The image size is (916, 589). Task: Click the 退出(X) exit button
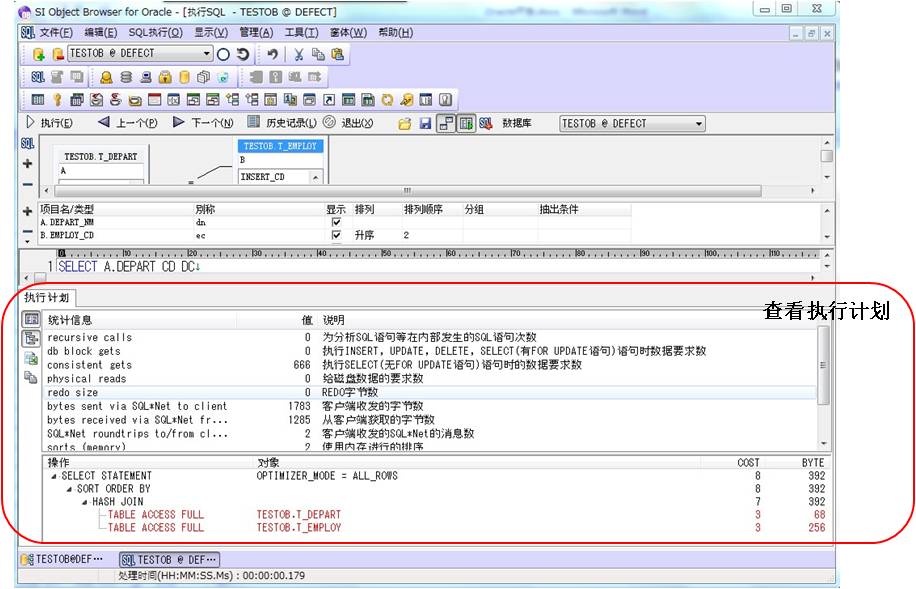tap(358, 122)
